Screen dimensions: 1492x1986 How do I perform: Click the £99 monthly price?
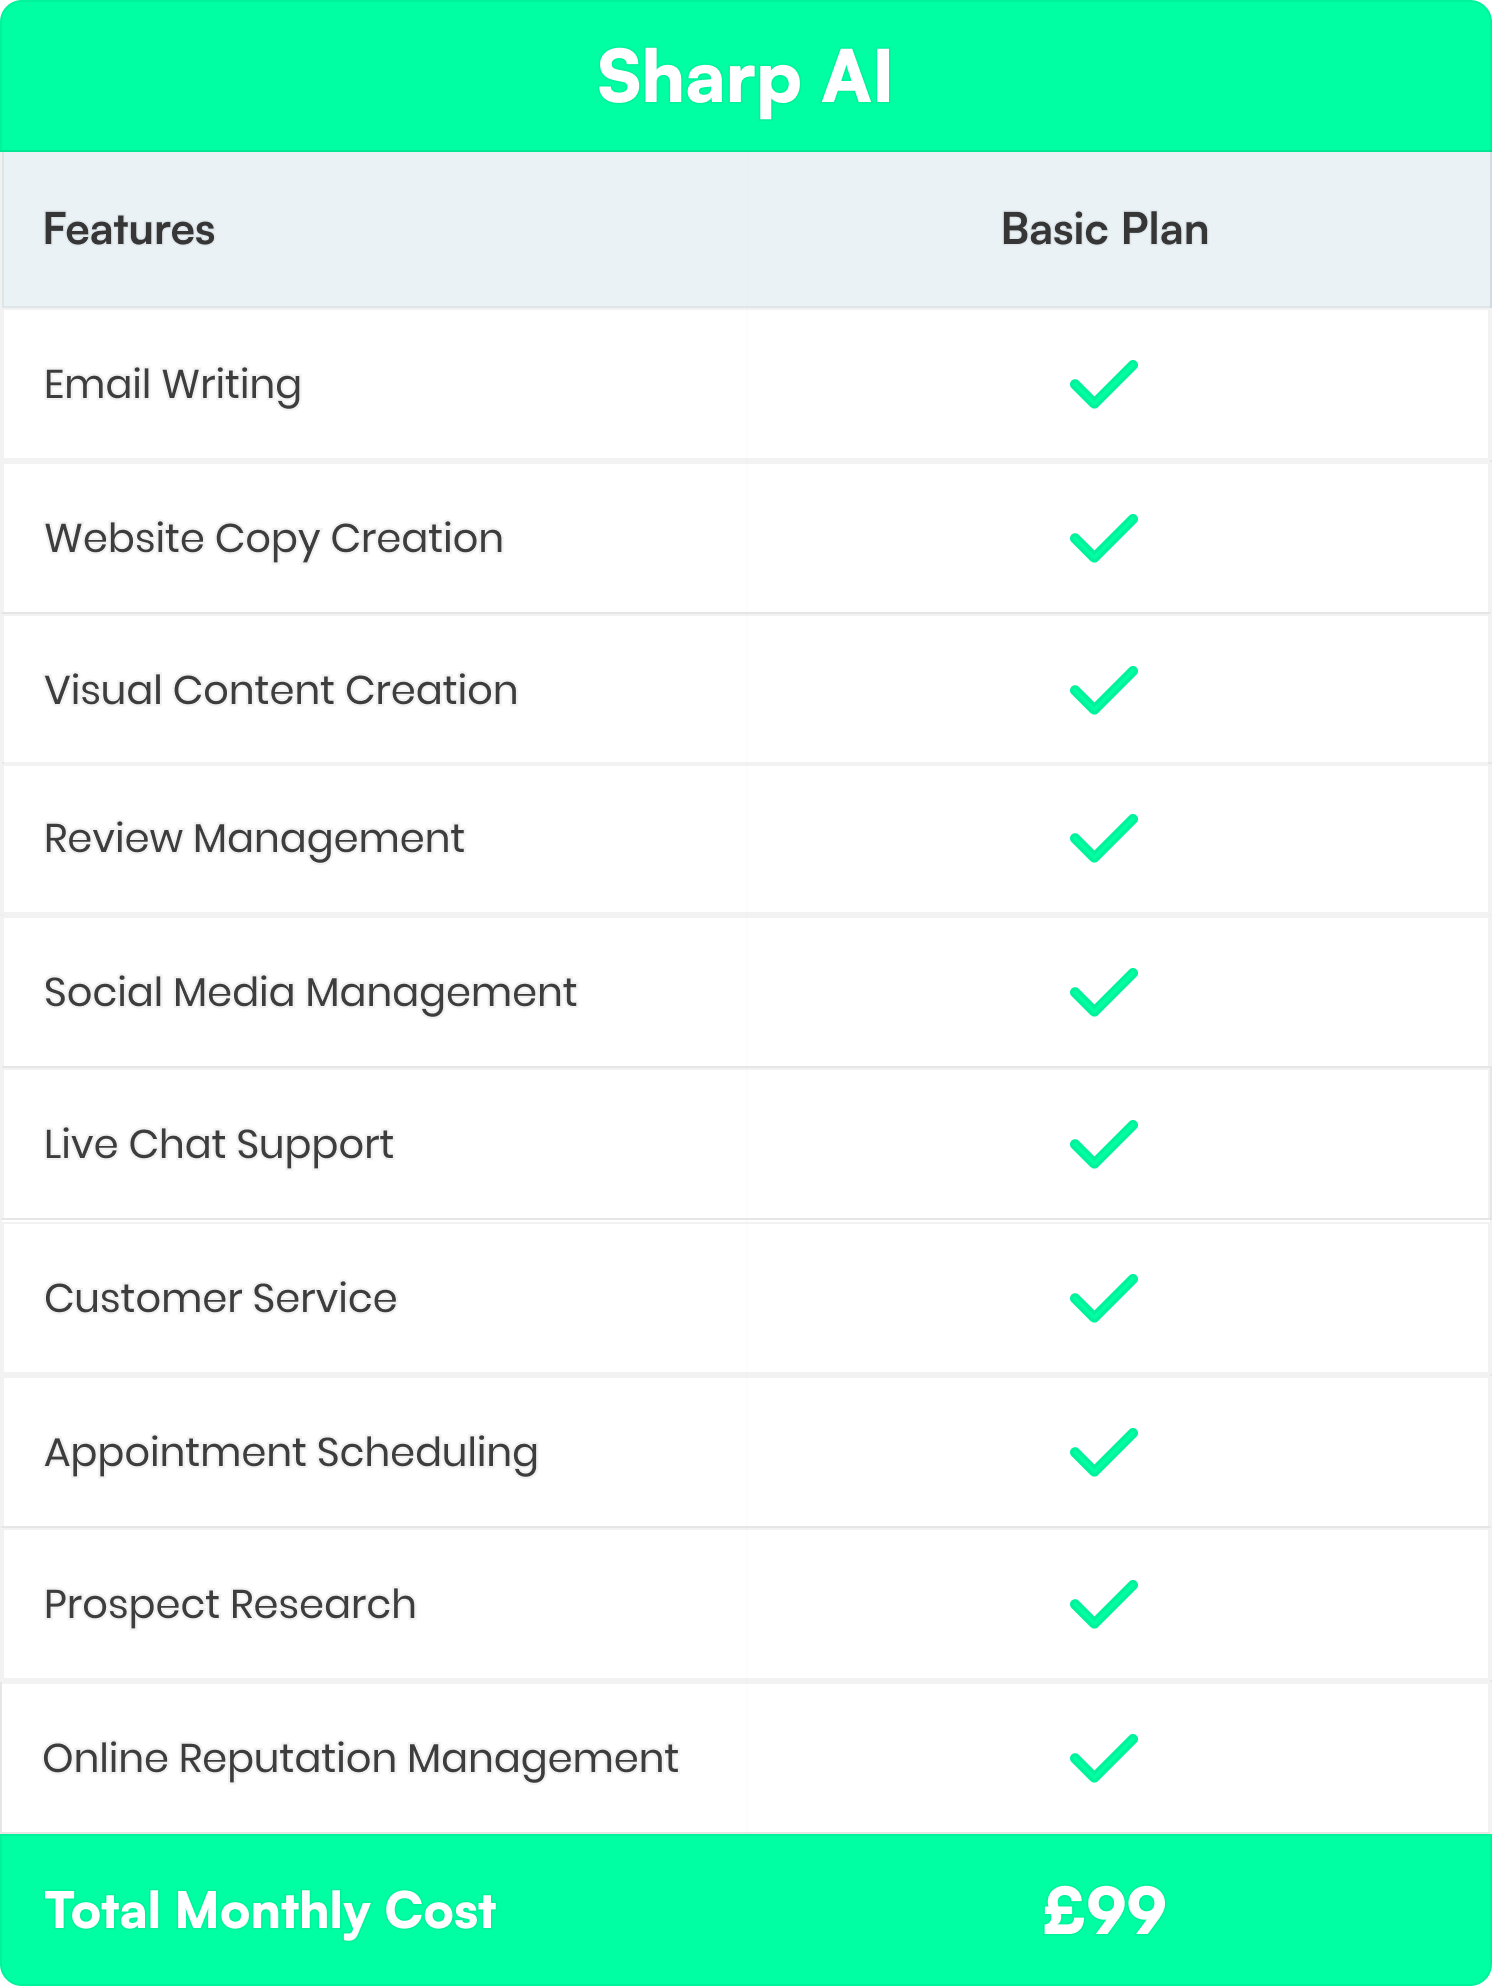click(1104, 1911)
